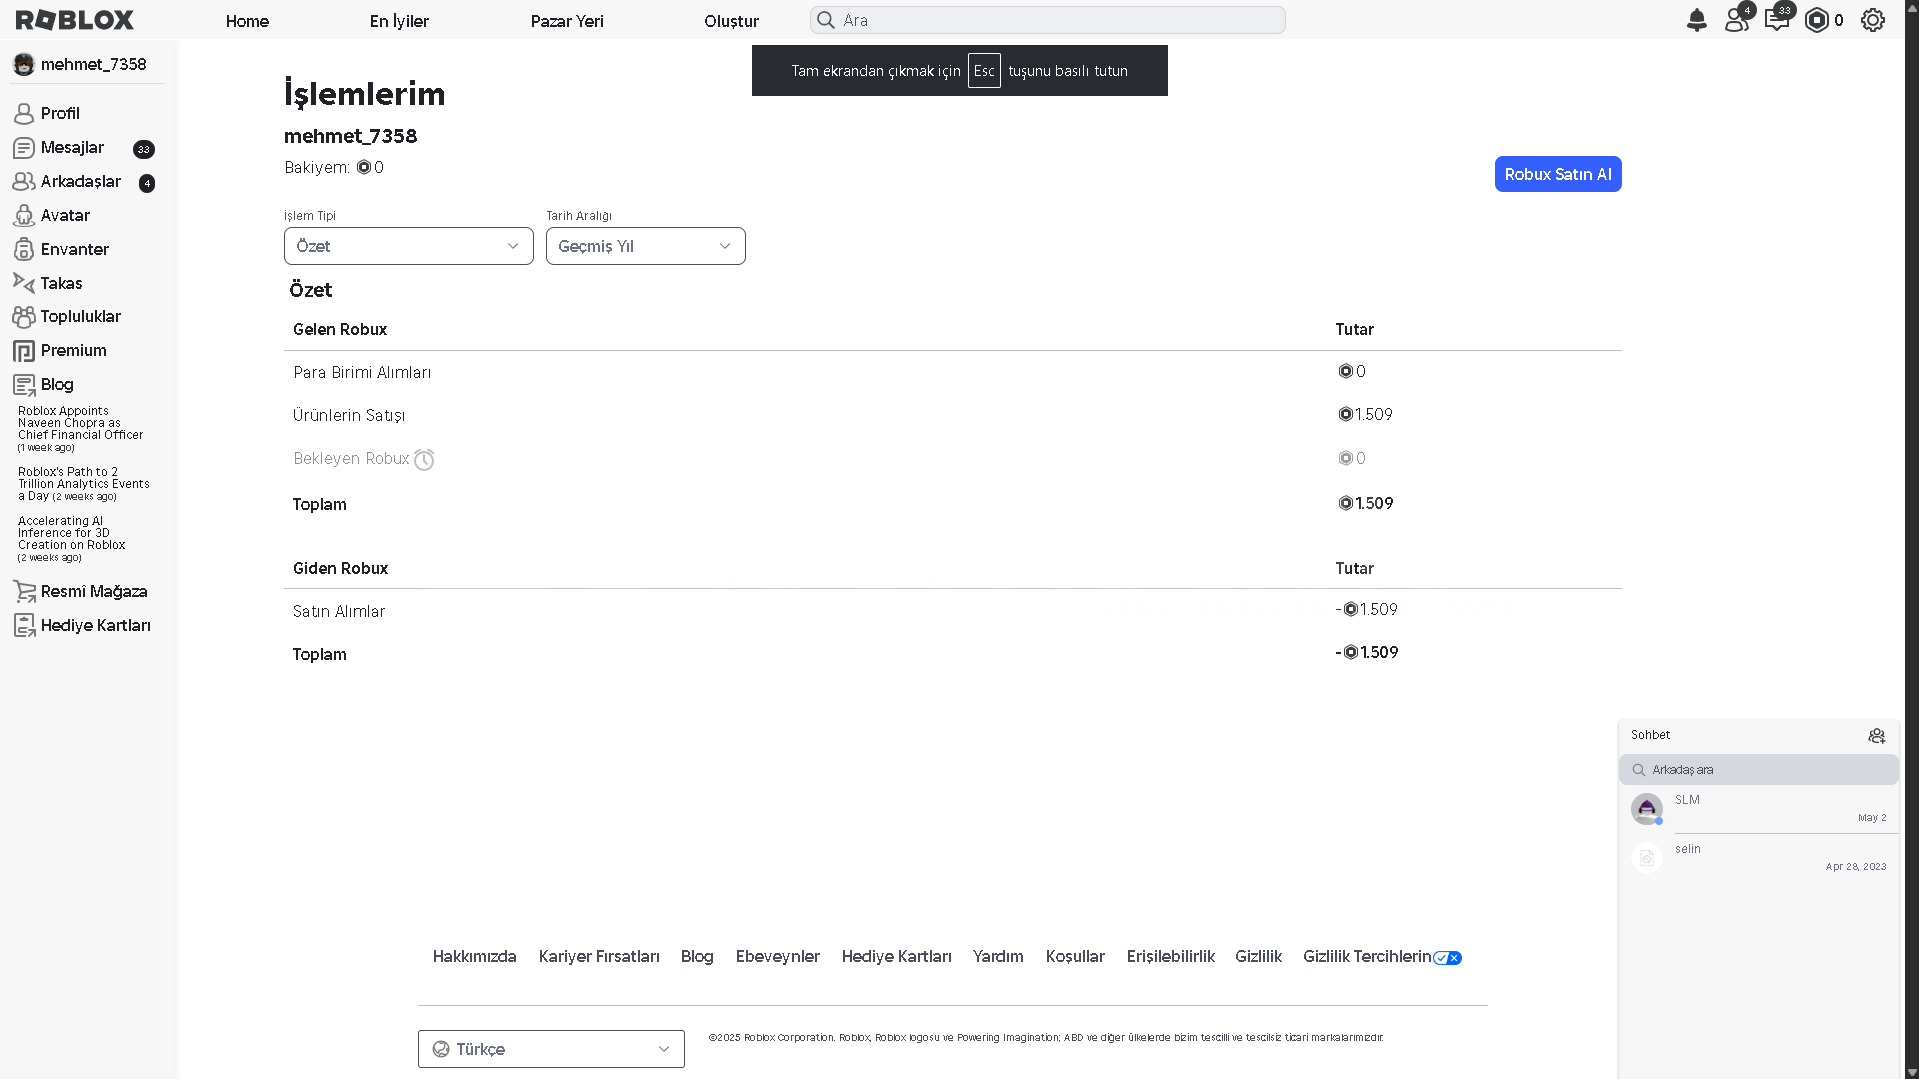1919x1079 pixels.
Task: Click the search magnifier icon
Action: click(826, 20)
